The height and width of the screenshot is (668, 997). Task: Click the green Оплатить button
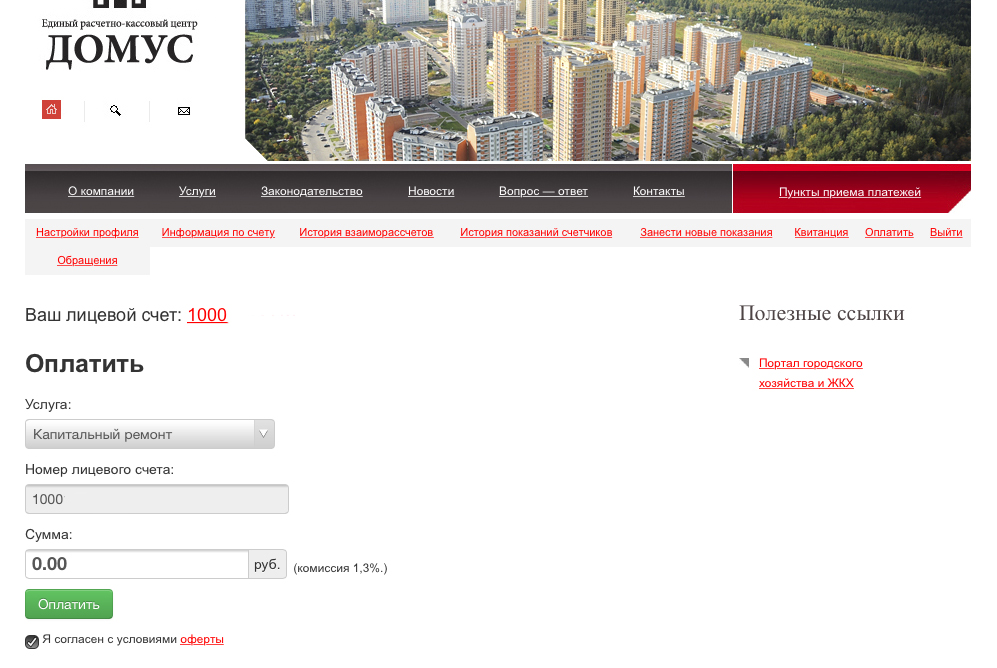(x=69, y=604)
